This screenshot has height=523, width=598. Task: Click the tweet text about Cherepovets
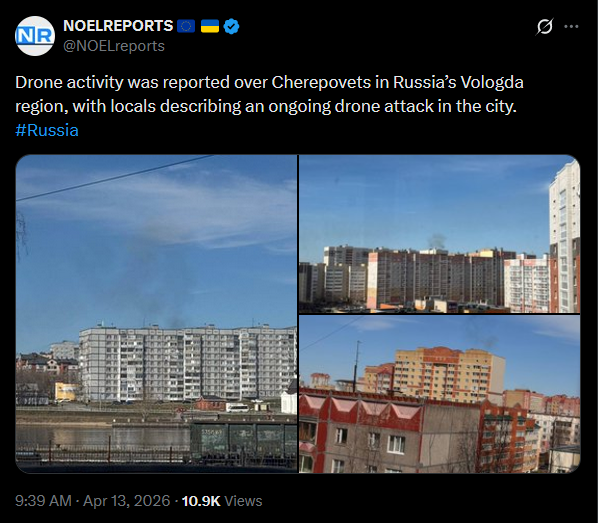click(x=269, y=94)
